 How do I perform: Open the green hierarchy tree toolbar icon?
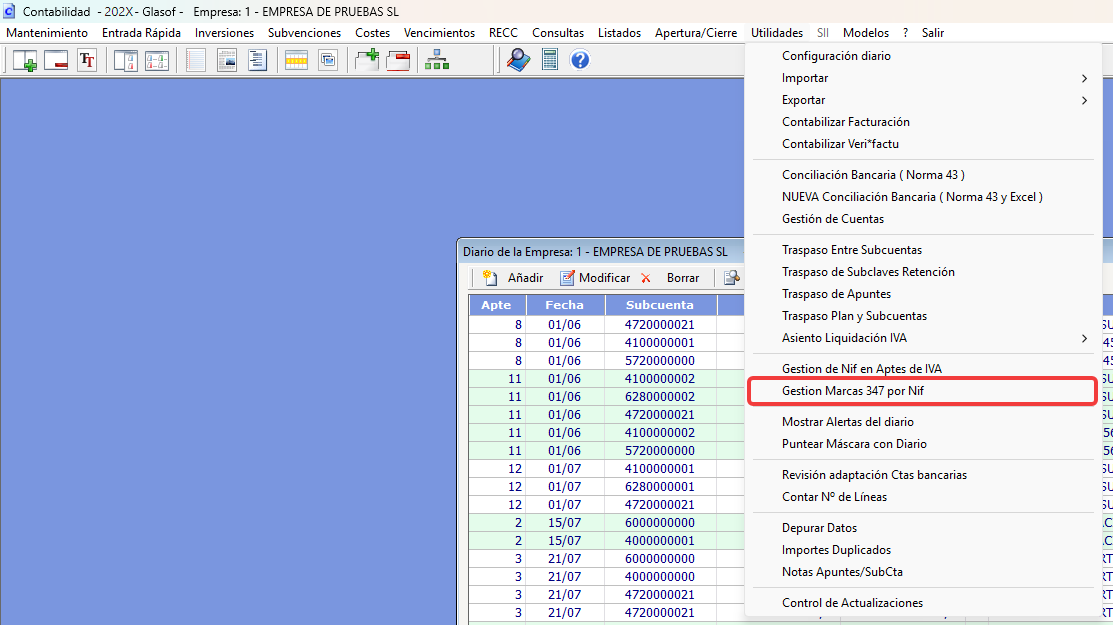tap(437, 60)
